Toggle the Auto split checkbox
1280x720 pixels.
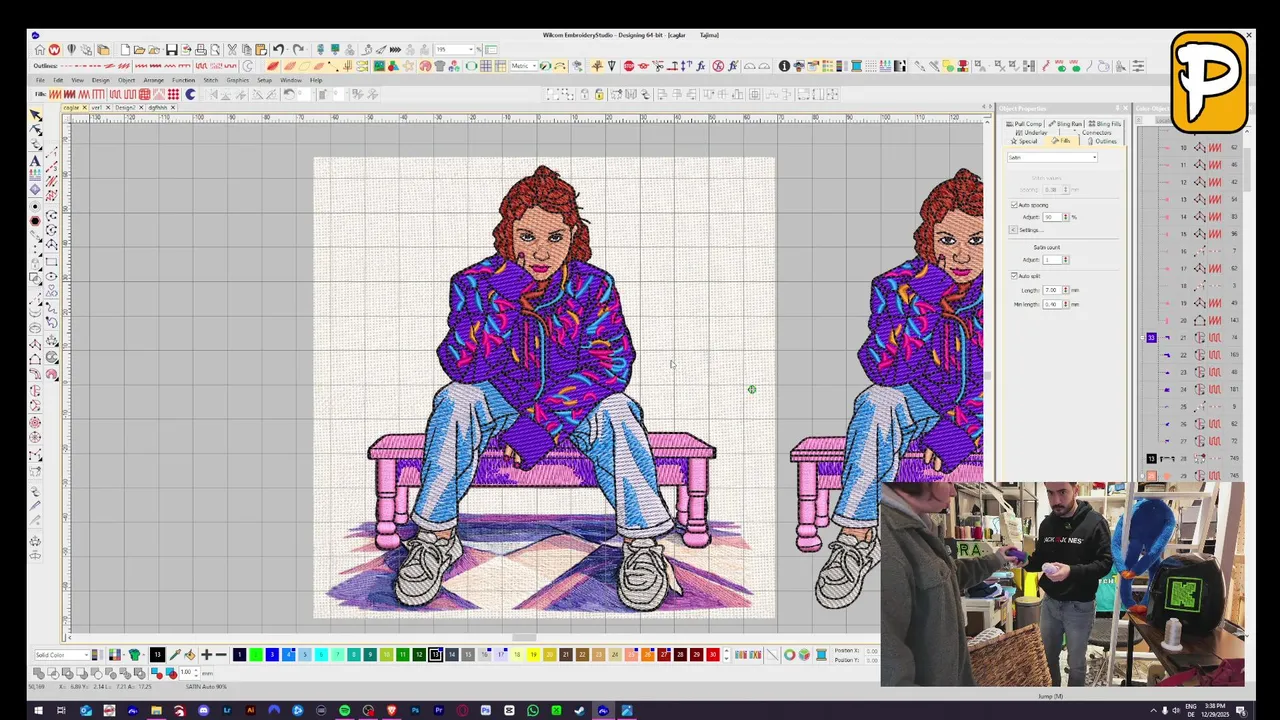tap(1014, 276)
